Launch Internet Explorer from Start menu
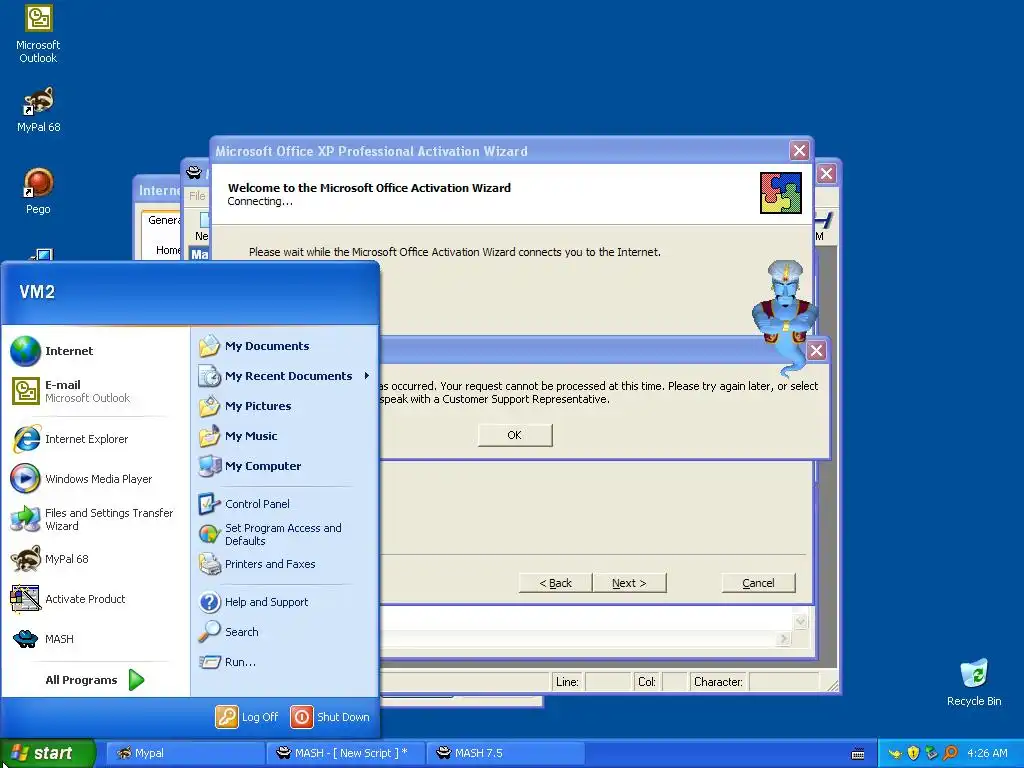 [x=95, y=439]
